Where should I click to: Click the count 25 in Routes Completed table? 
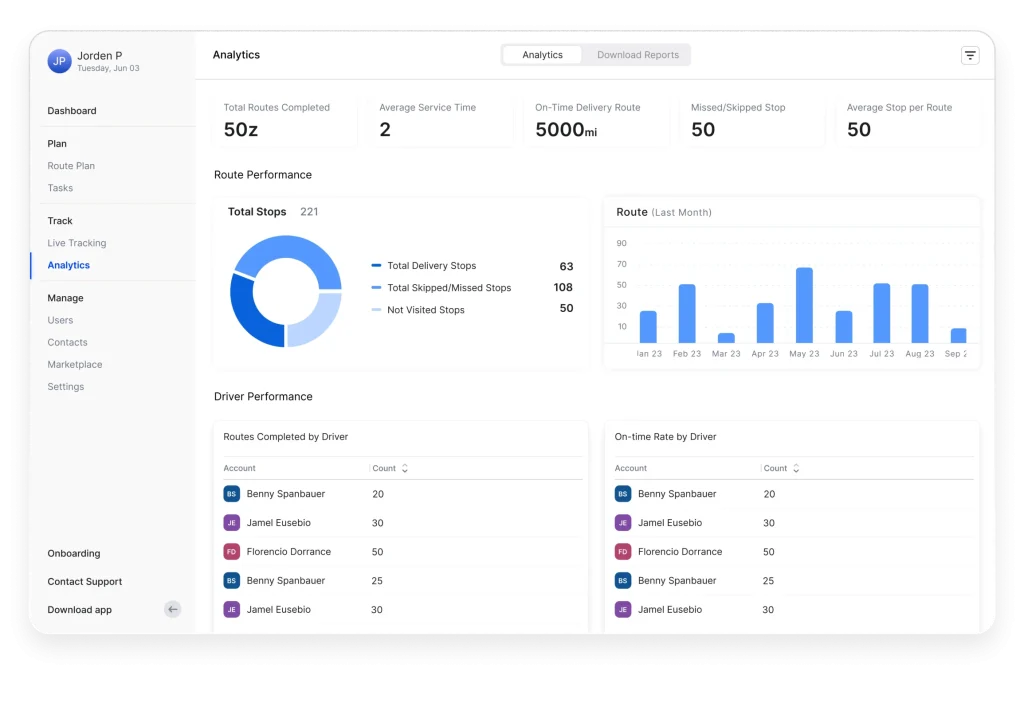tap(377, 581)
